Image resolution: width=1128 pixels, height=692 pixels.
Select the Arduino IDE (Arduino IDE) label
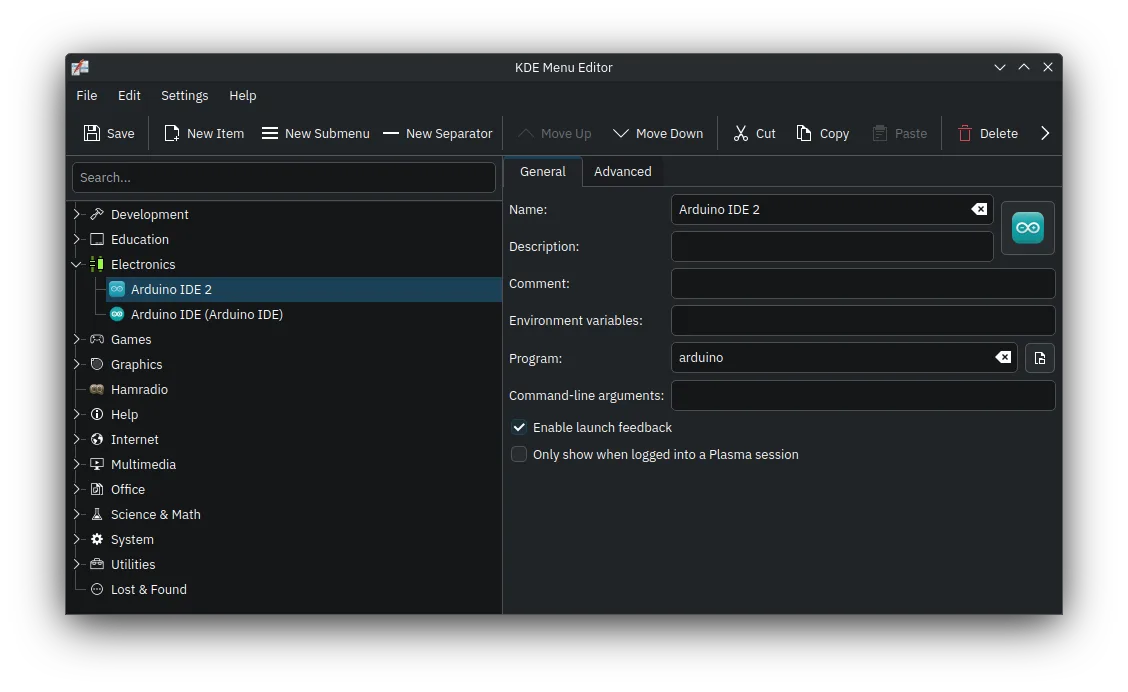206,314
